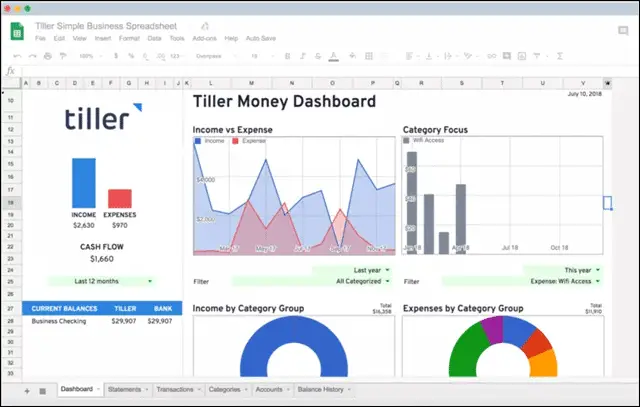Open text rotation options

pos(470,56)
